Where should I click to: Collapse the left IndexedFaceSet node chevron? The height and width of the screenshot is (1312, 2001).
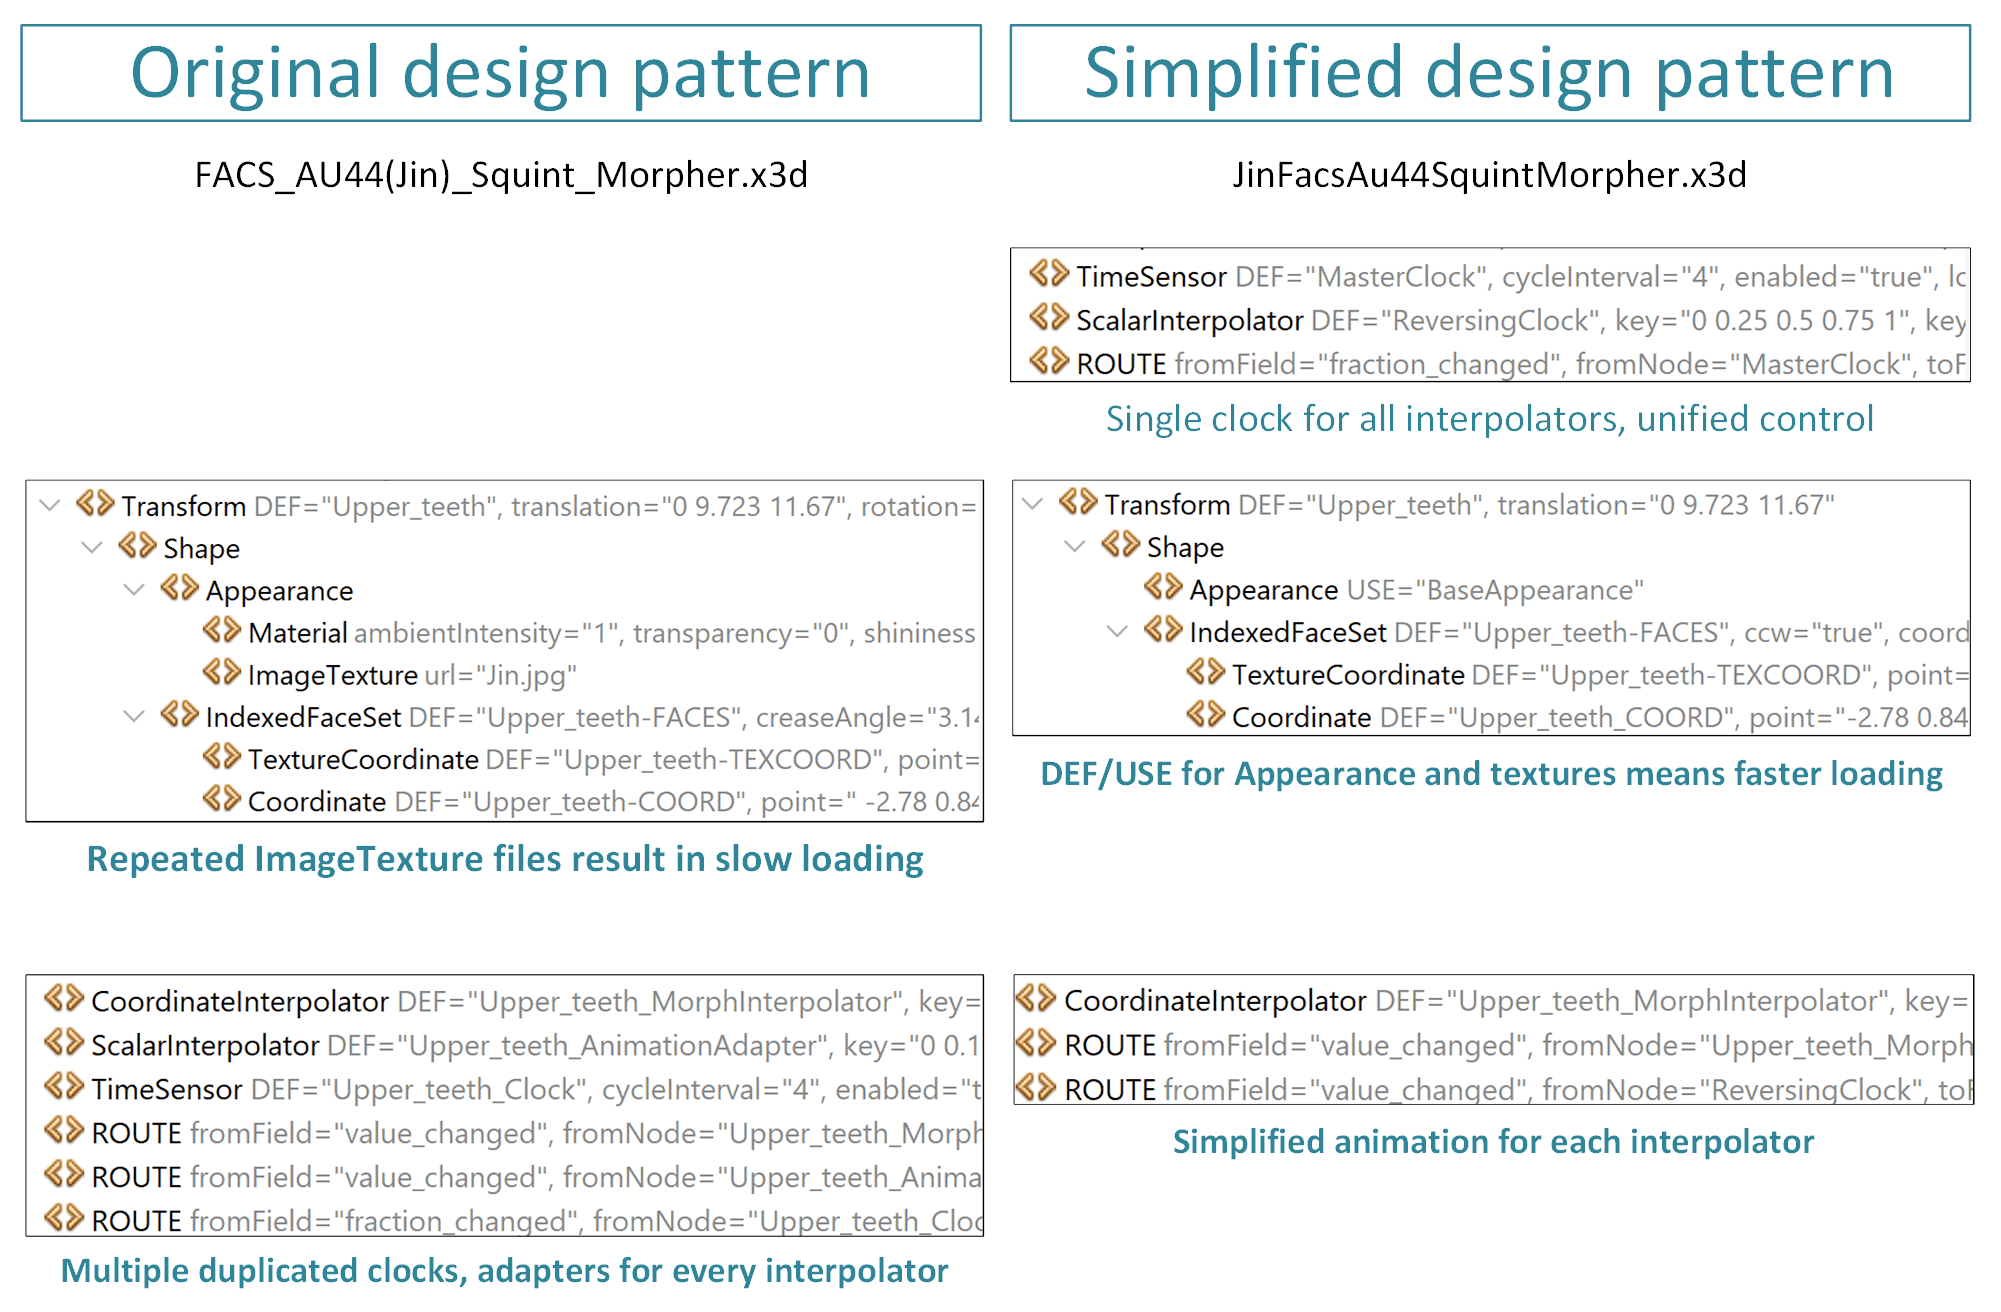click(134, 715)
